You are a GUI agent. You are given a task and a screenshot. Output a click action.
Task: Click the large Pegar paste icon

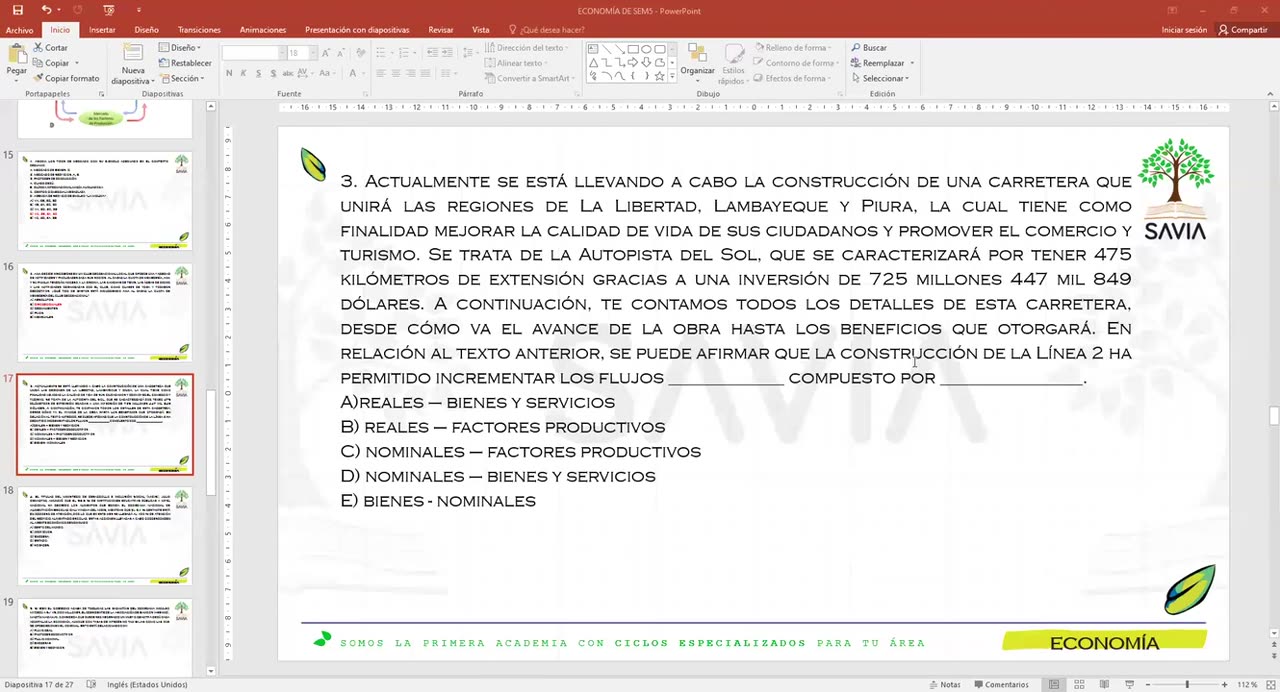click(17, 55)
